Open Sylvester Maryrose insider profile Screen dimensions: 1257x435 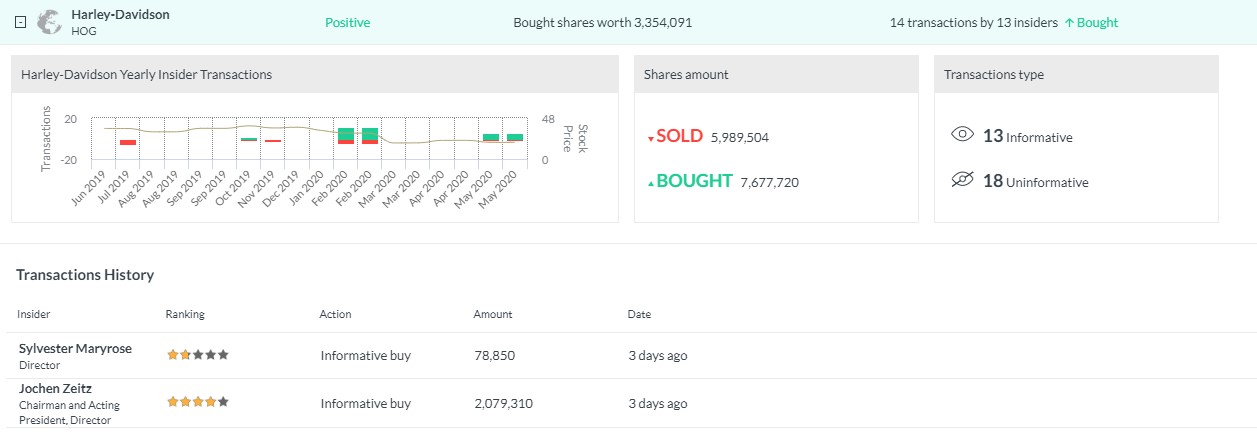[x=75, y=348]
